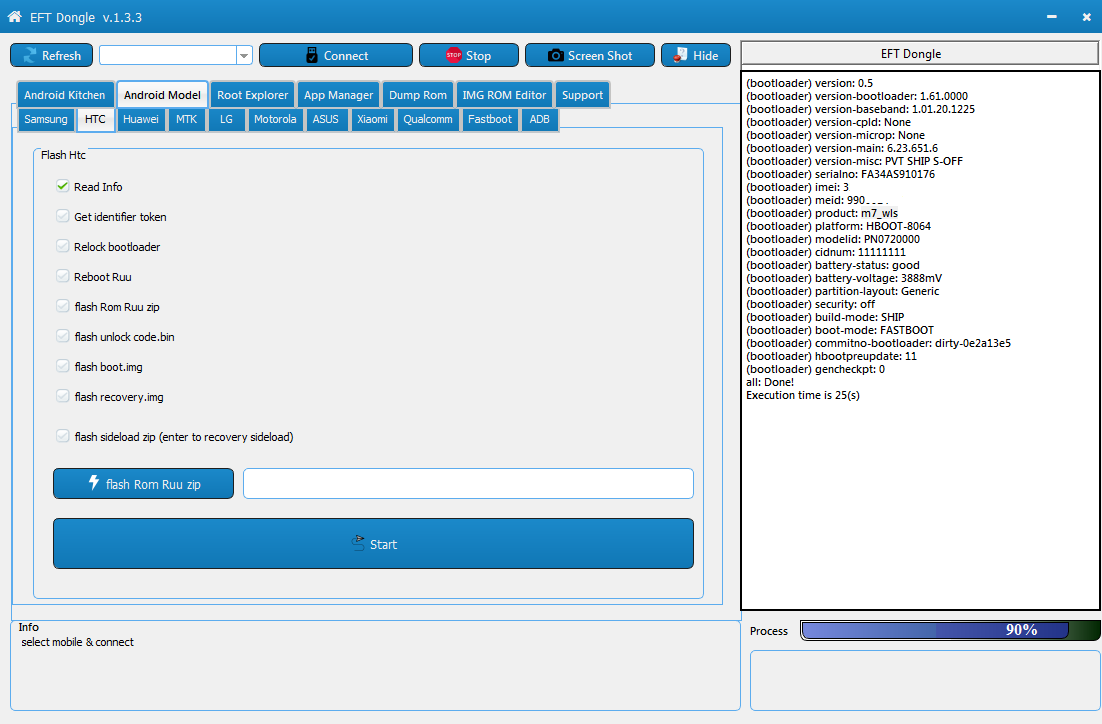The width and height of the screenshot is (1102, 724).
Task: Minimize the EFT Dongle window
Action: coord(1051,17)
